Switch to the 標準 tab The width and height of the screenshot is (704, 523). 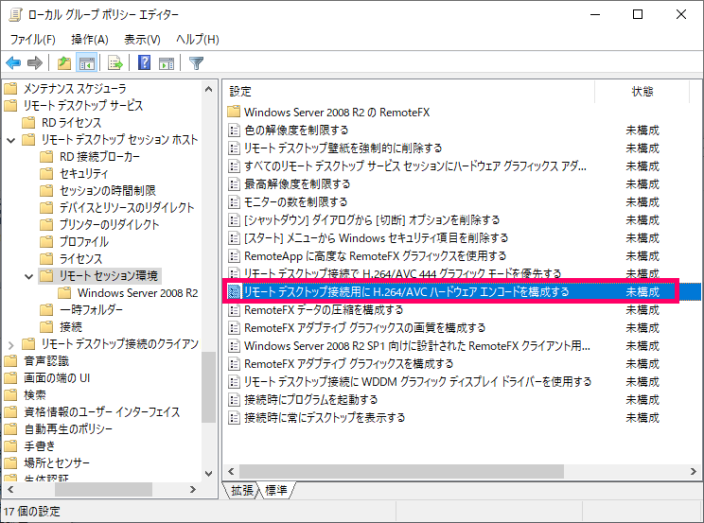point(276,490)
